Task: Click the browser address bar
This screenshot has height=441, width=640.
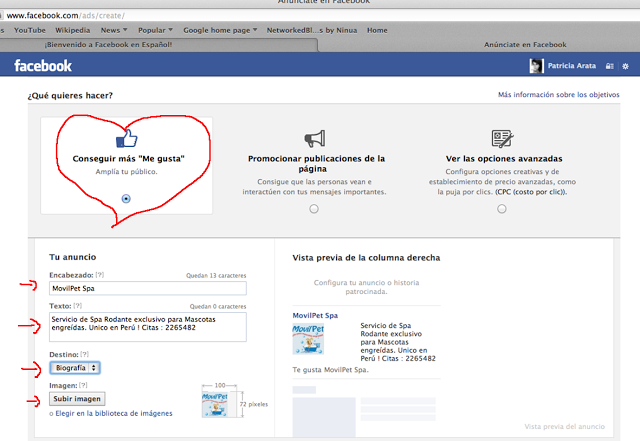Action: click(x=320, y=16)
